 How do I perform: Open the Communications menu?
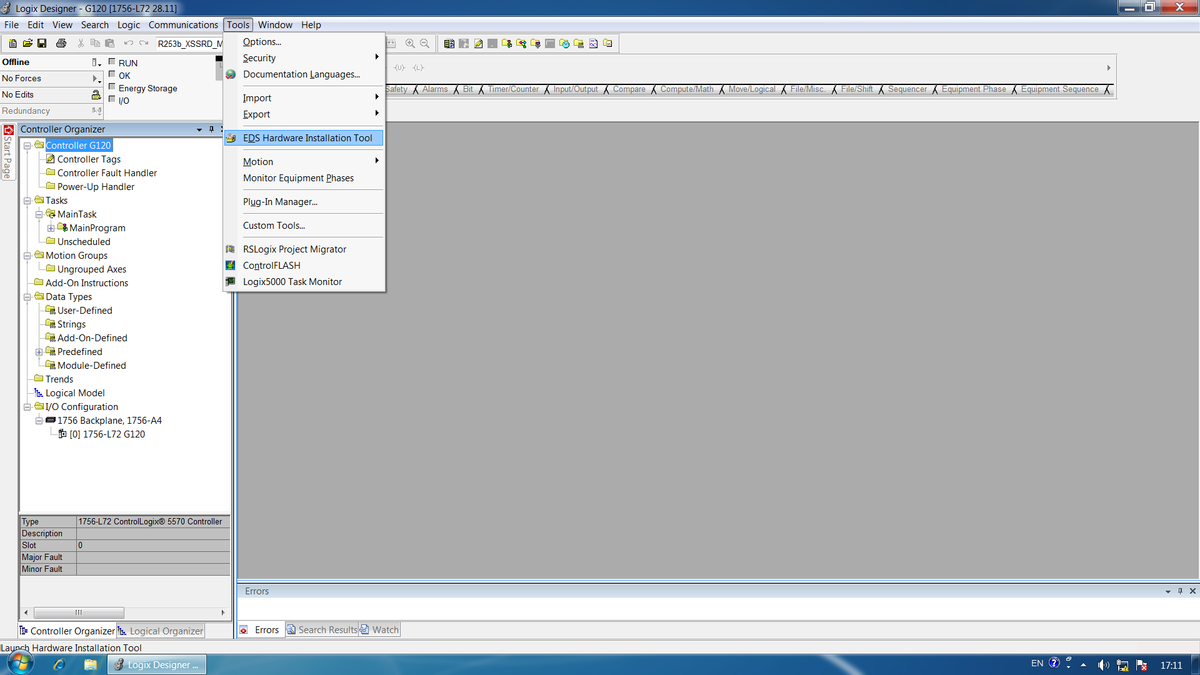183,25
